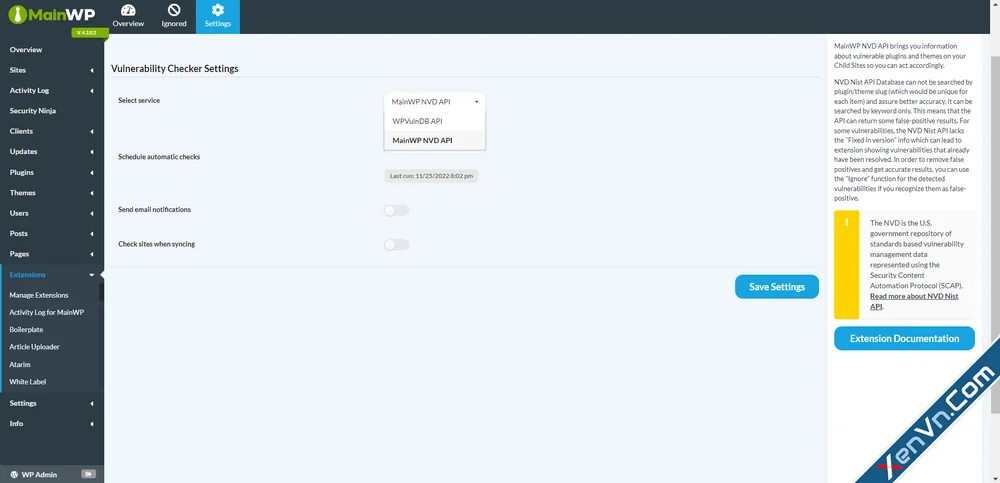Choose WPVulnDB API from the dropdown list
Screen dimensions: 1000x483
(x=434, y=121)
